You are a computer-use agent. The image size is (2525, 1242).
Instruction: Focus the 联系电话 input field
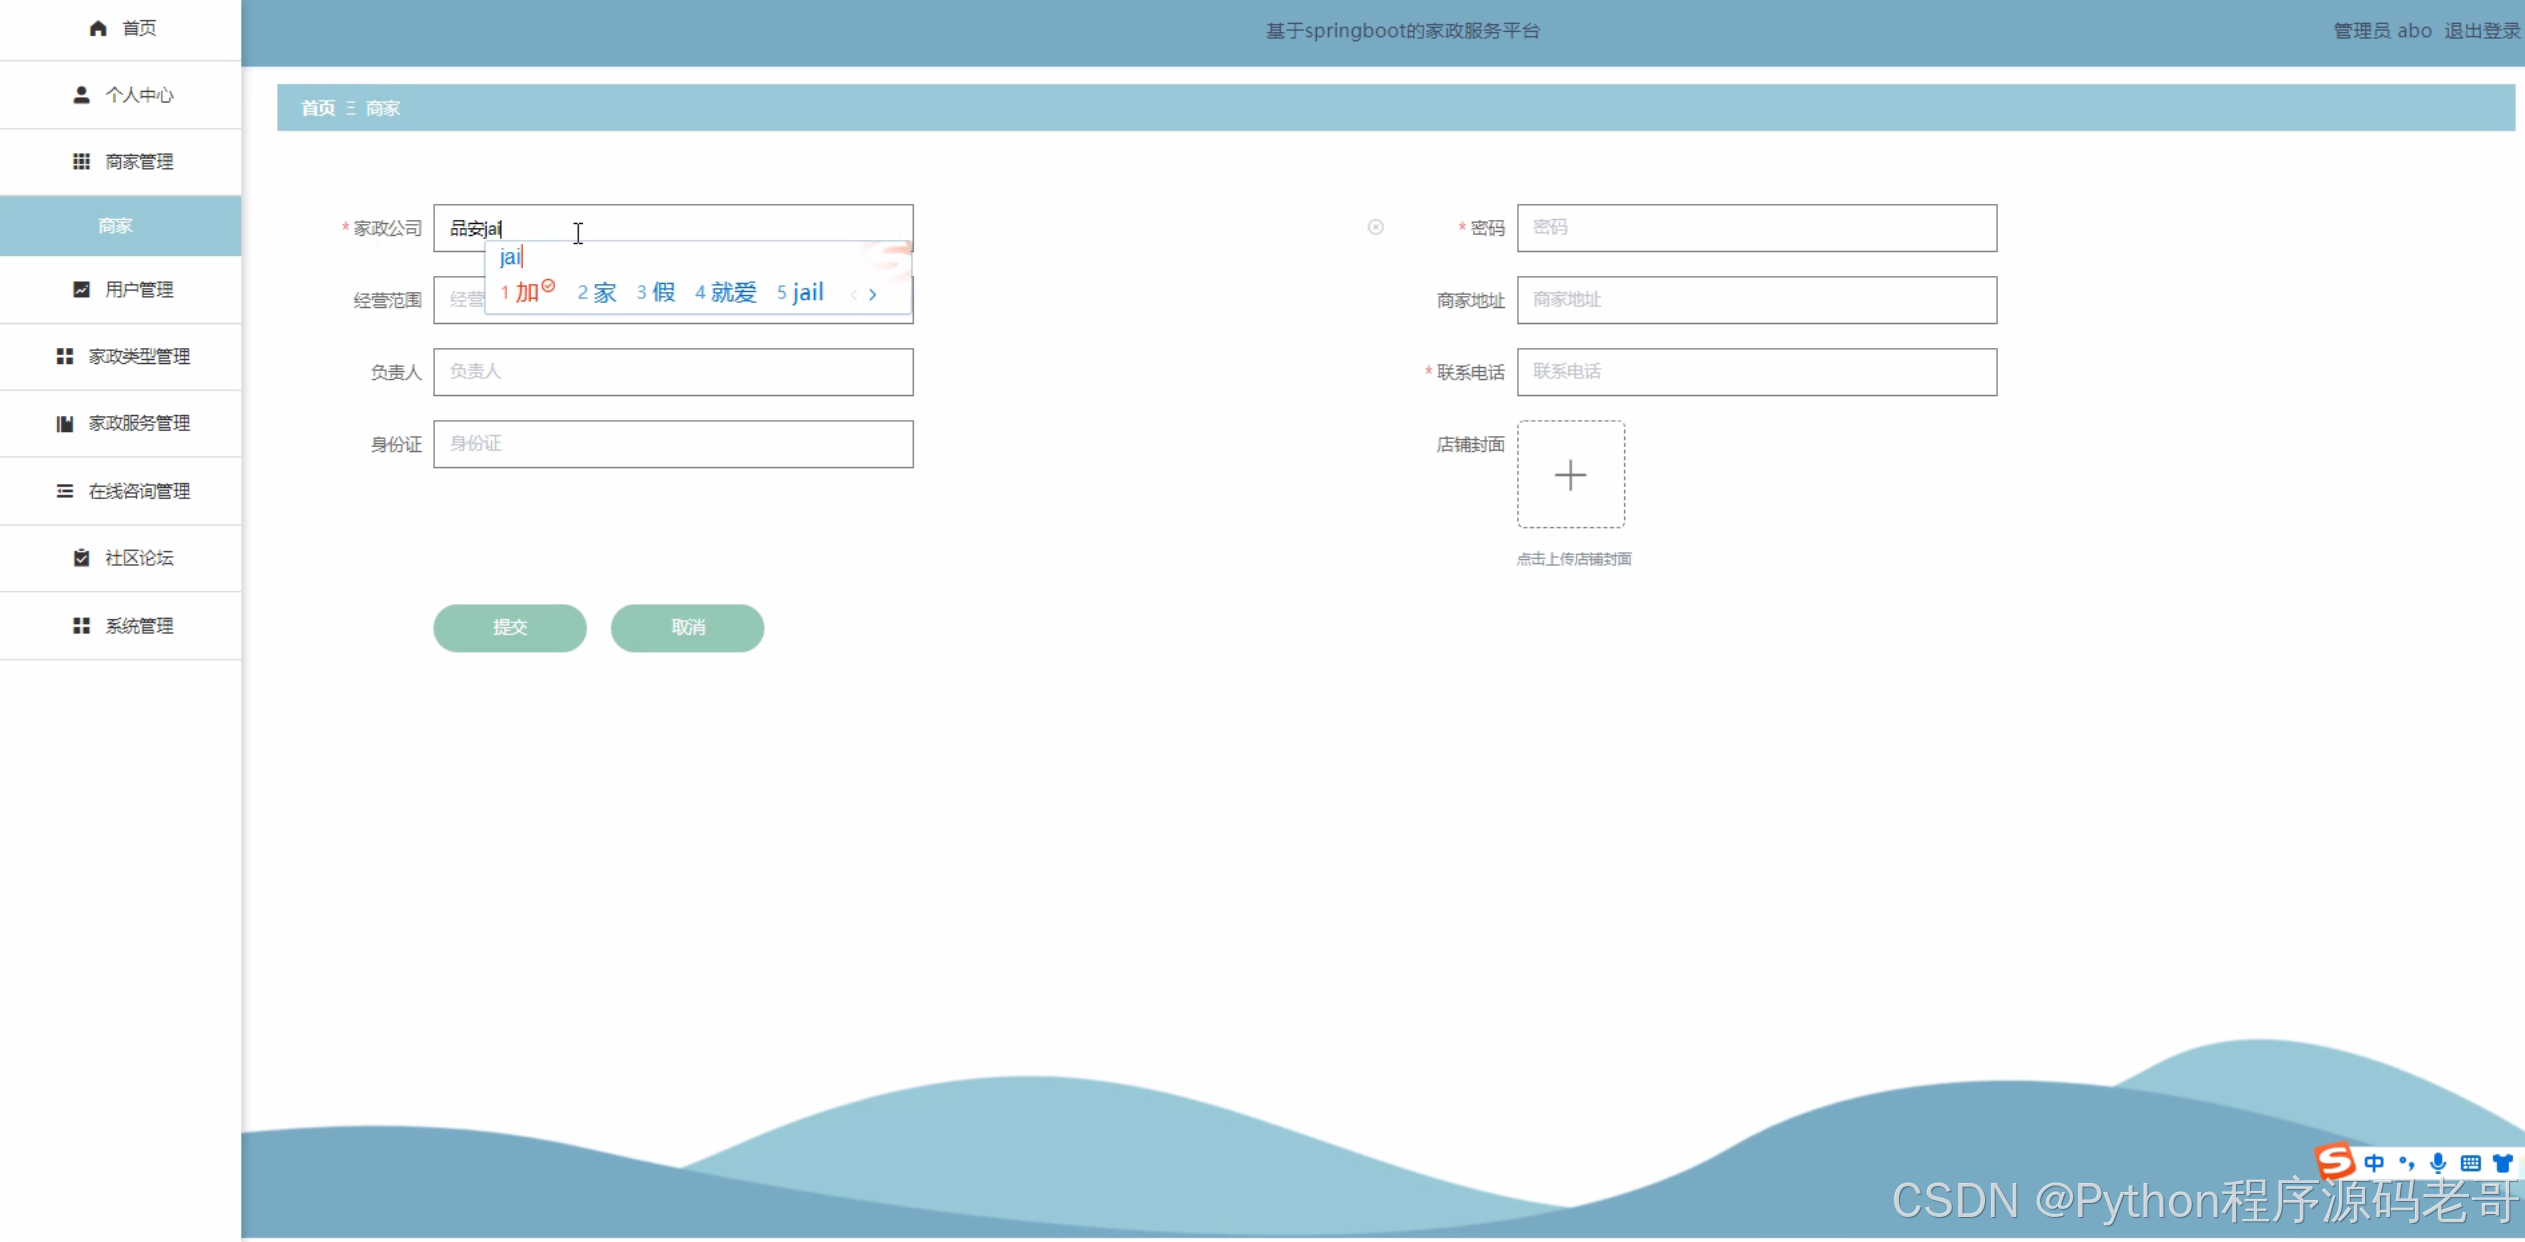(x=1756, y=372)
